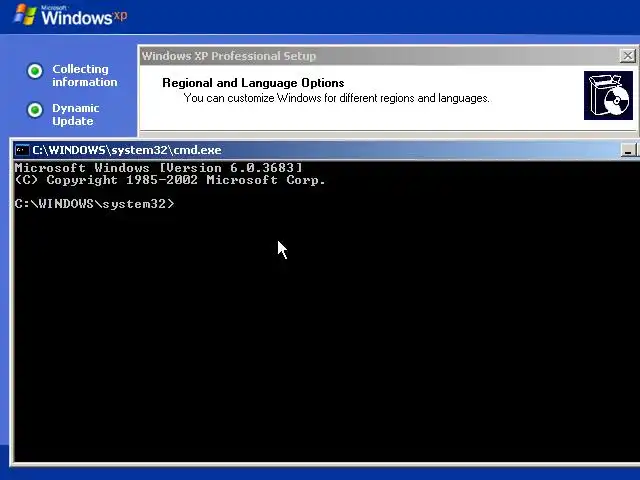Click the Collecting information step indicator

coord(35,71)
